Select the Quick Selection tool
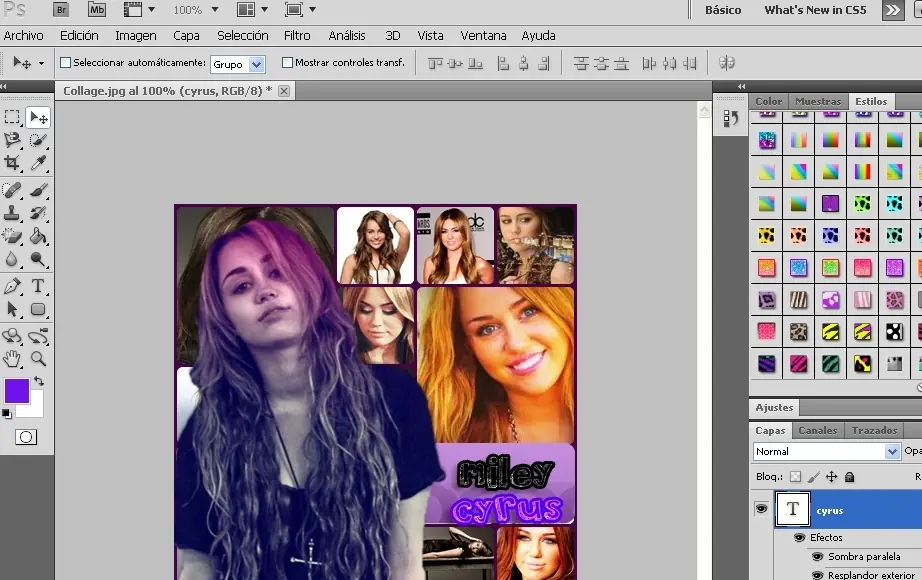922x580 pixels. [x=38, y=140]
